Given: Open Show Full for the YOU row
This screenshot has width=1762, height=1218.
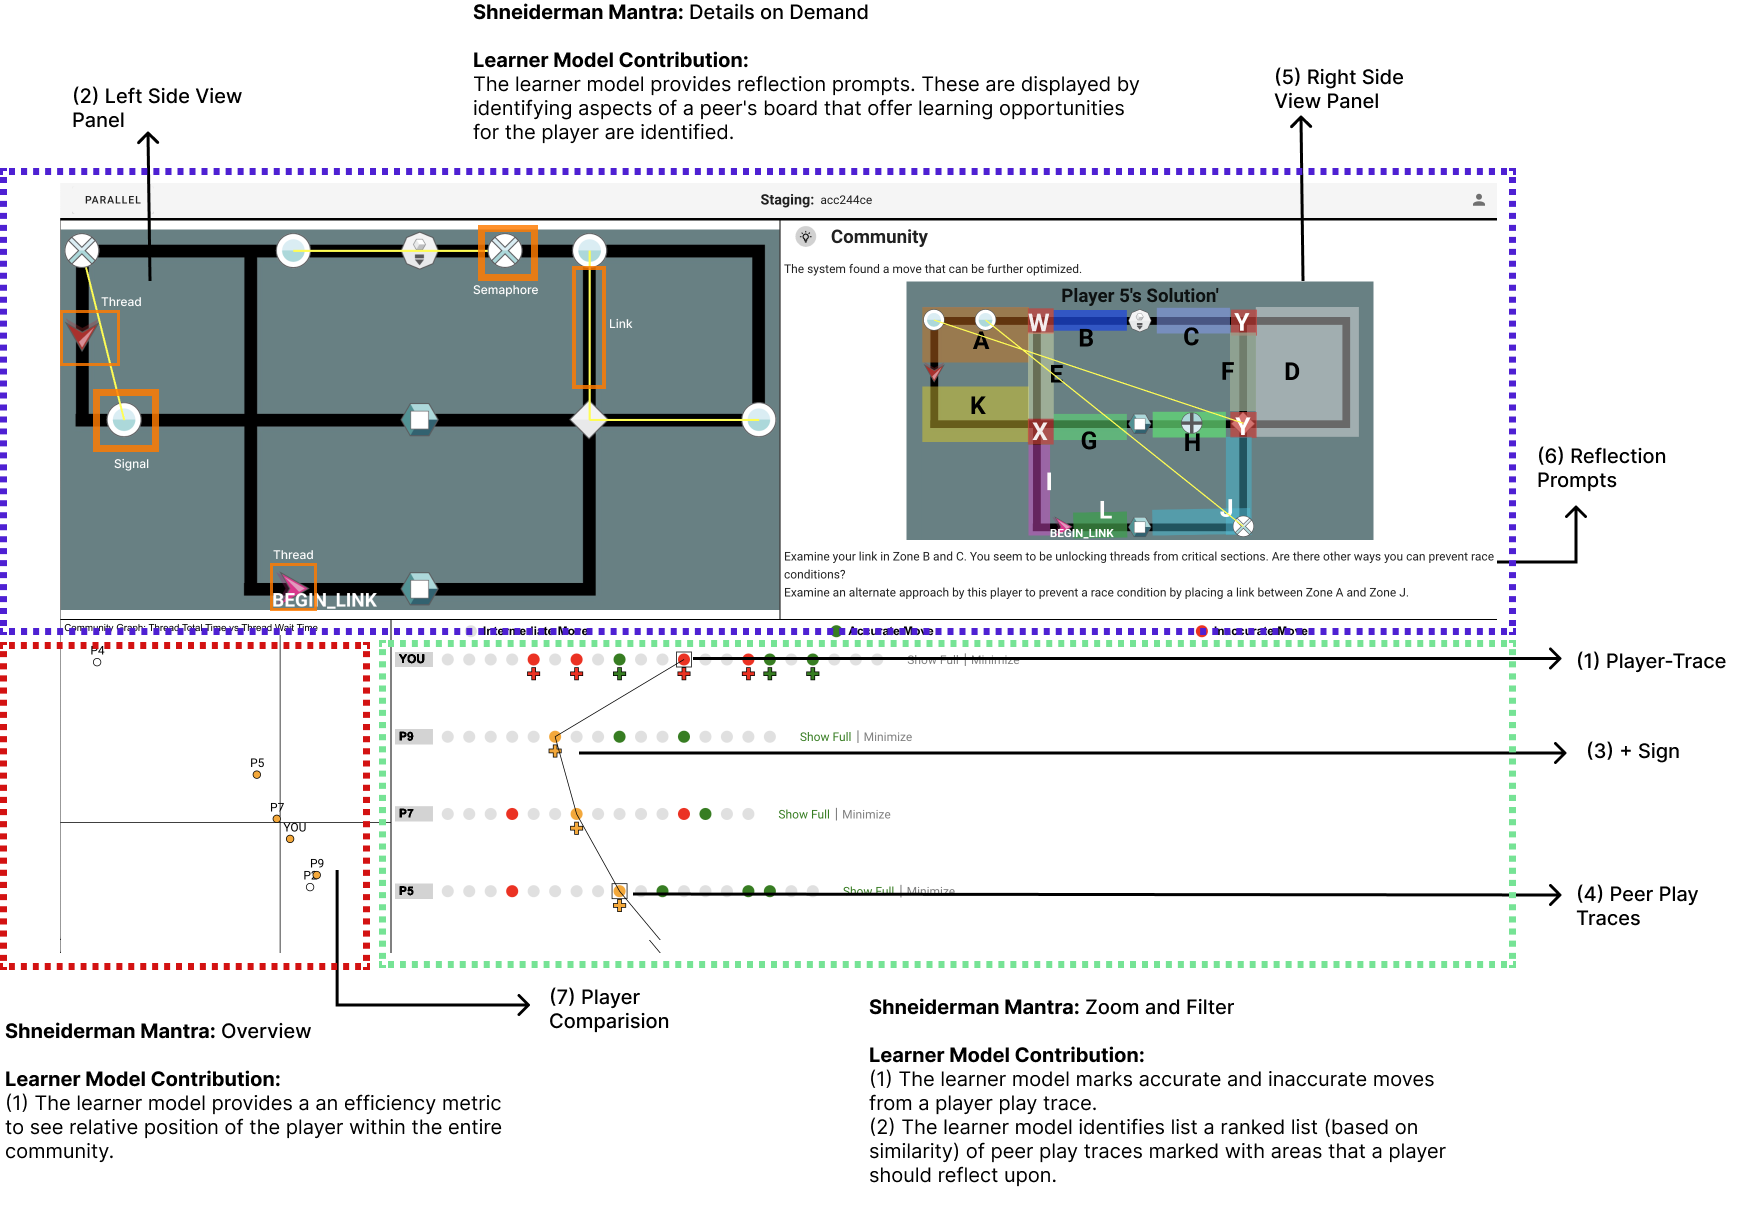Looking at the screenshot, I should (x=932, y=659).
